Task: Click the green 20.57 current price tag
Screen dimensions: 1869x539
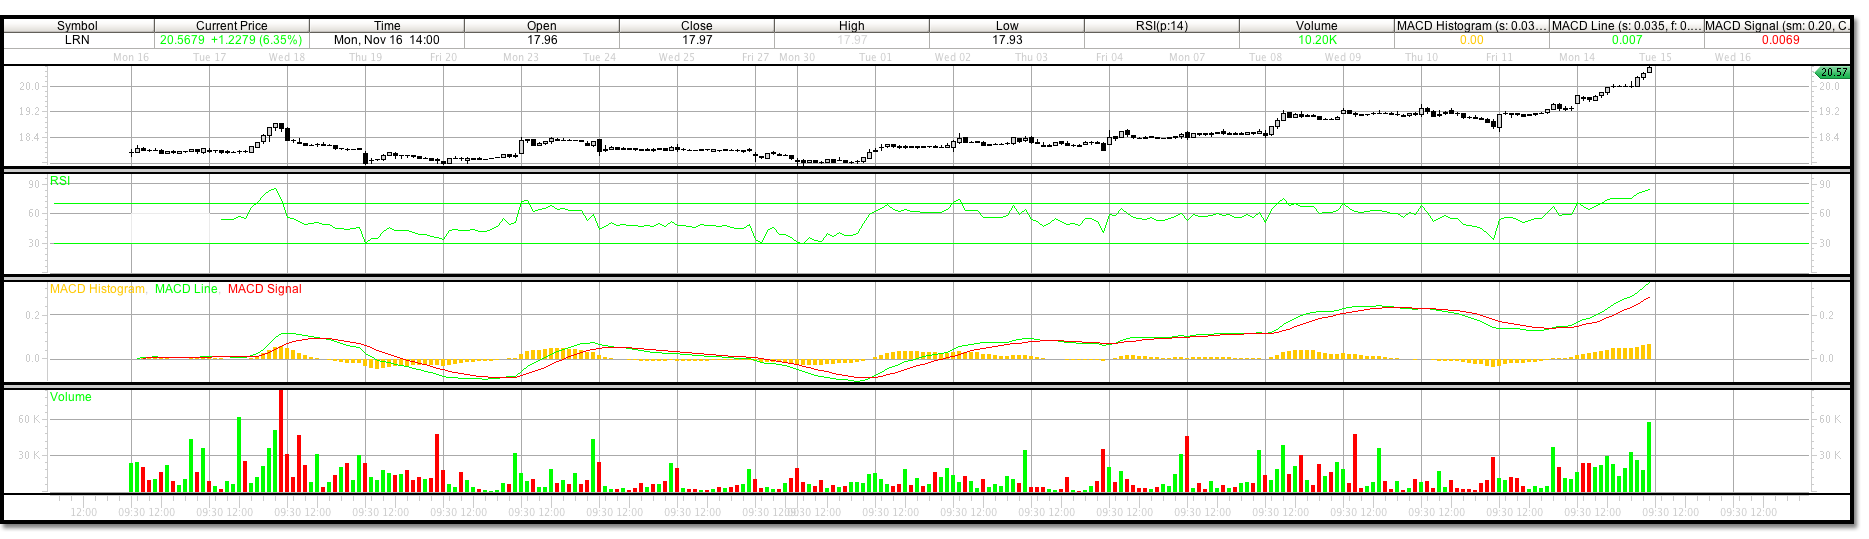Action: [x=1833, y=73]
